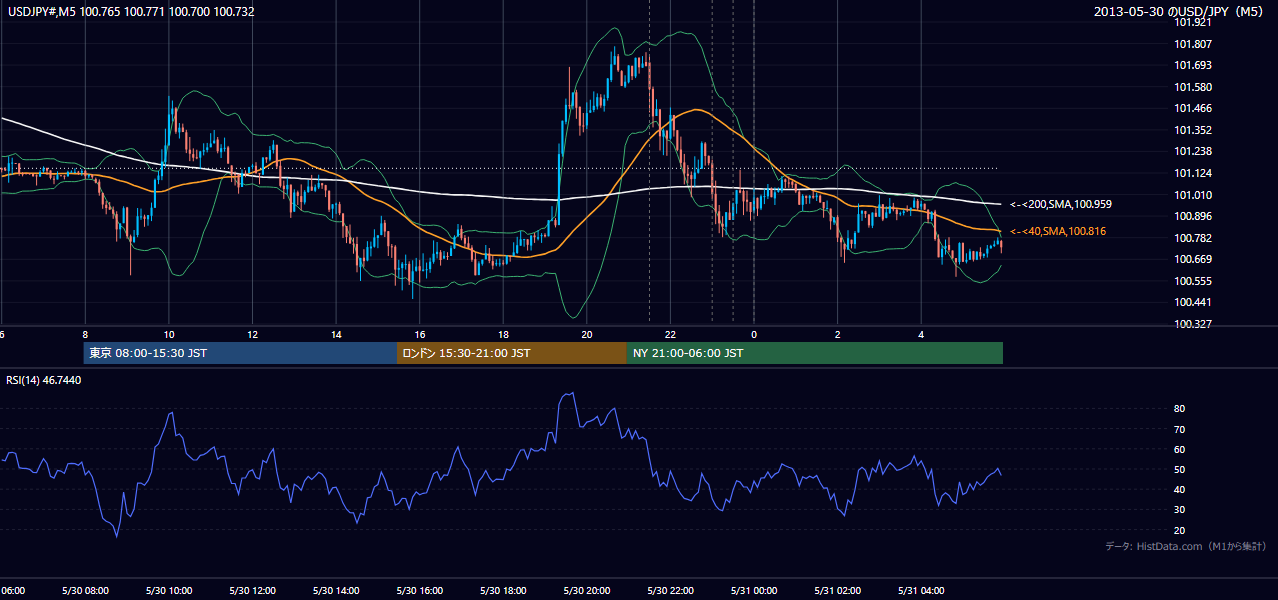
Task: Click hour label 4 under the price chart
Action: [921, 334]
